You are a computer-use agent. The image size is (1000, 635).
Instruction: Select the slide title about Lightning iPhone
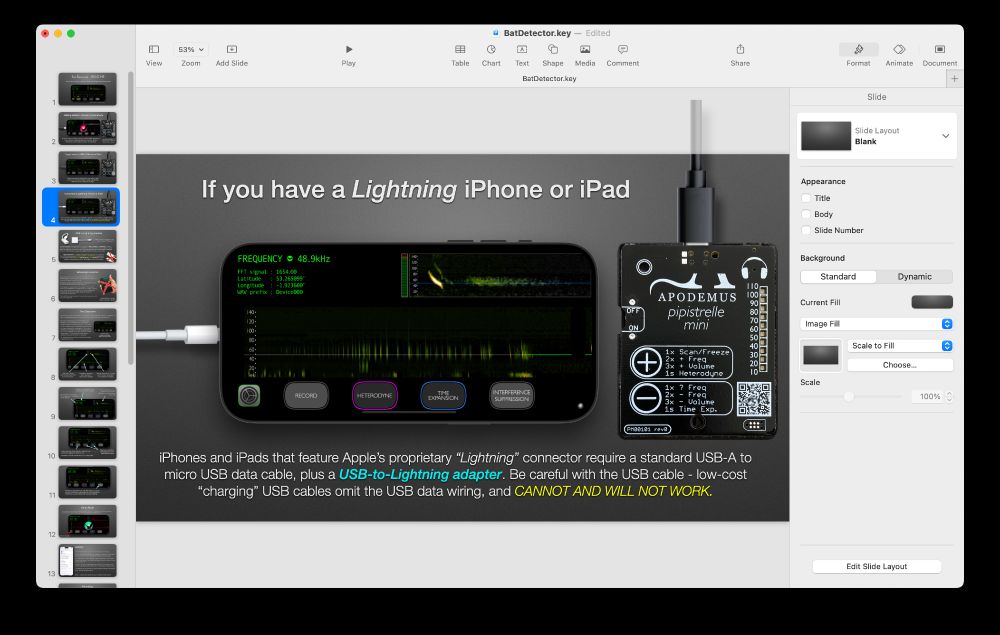coord(416,189)
